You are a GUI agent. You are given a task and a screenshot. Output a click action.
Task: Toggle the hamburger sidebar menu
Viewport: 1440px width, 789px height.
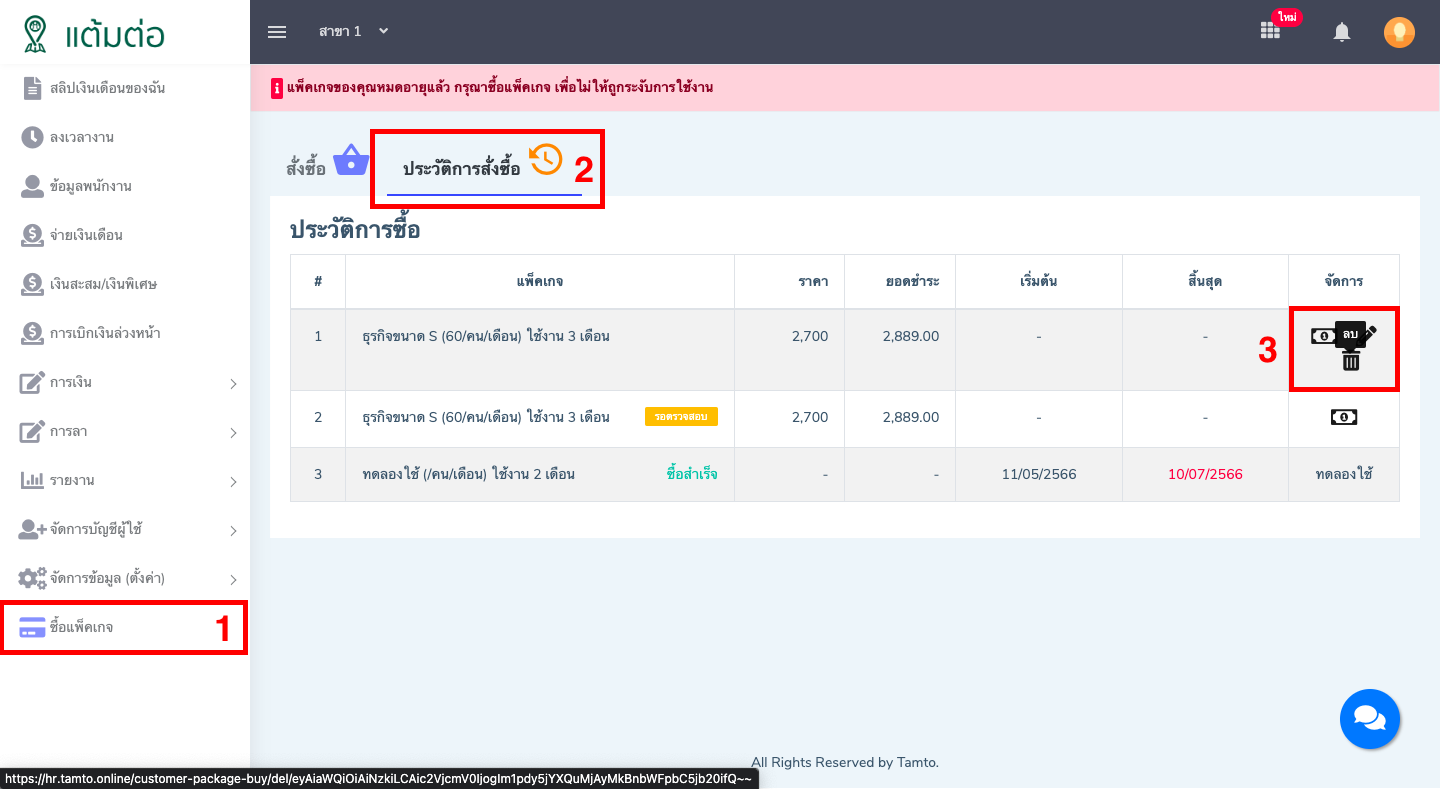tap(277, 32)
